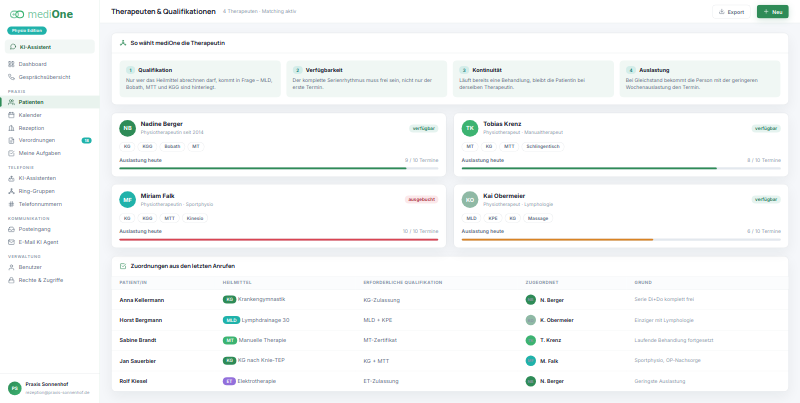Viewport: 800px width, 403px height.
Task: Open Posteingang inbox icon
Action: tap(11, 230)
